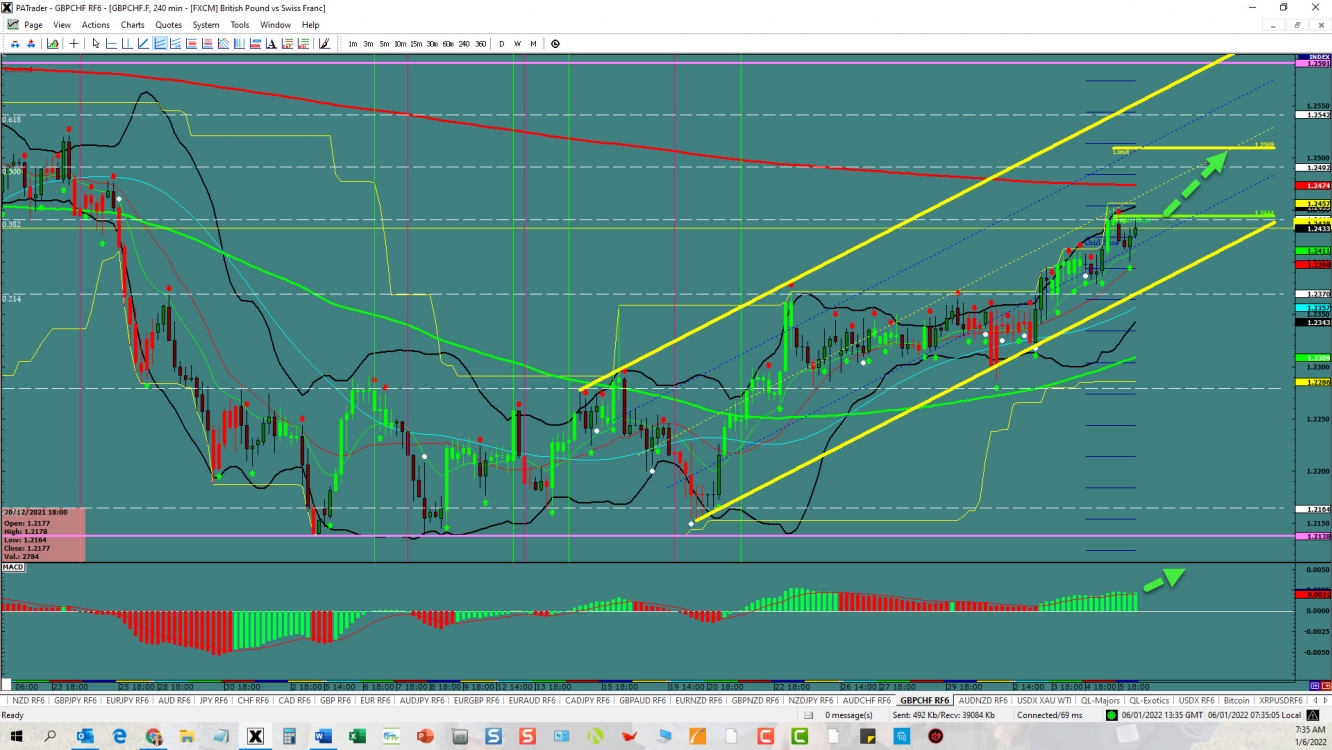Switch to the AUDCHF RF6 tab
1332x750 pixels.
click(868, 700)
